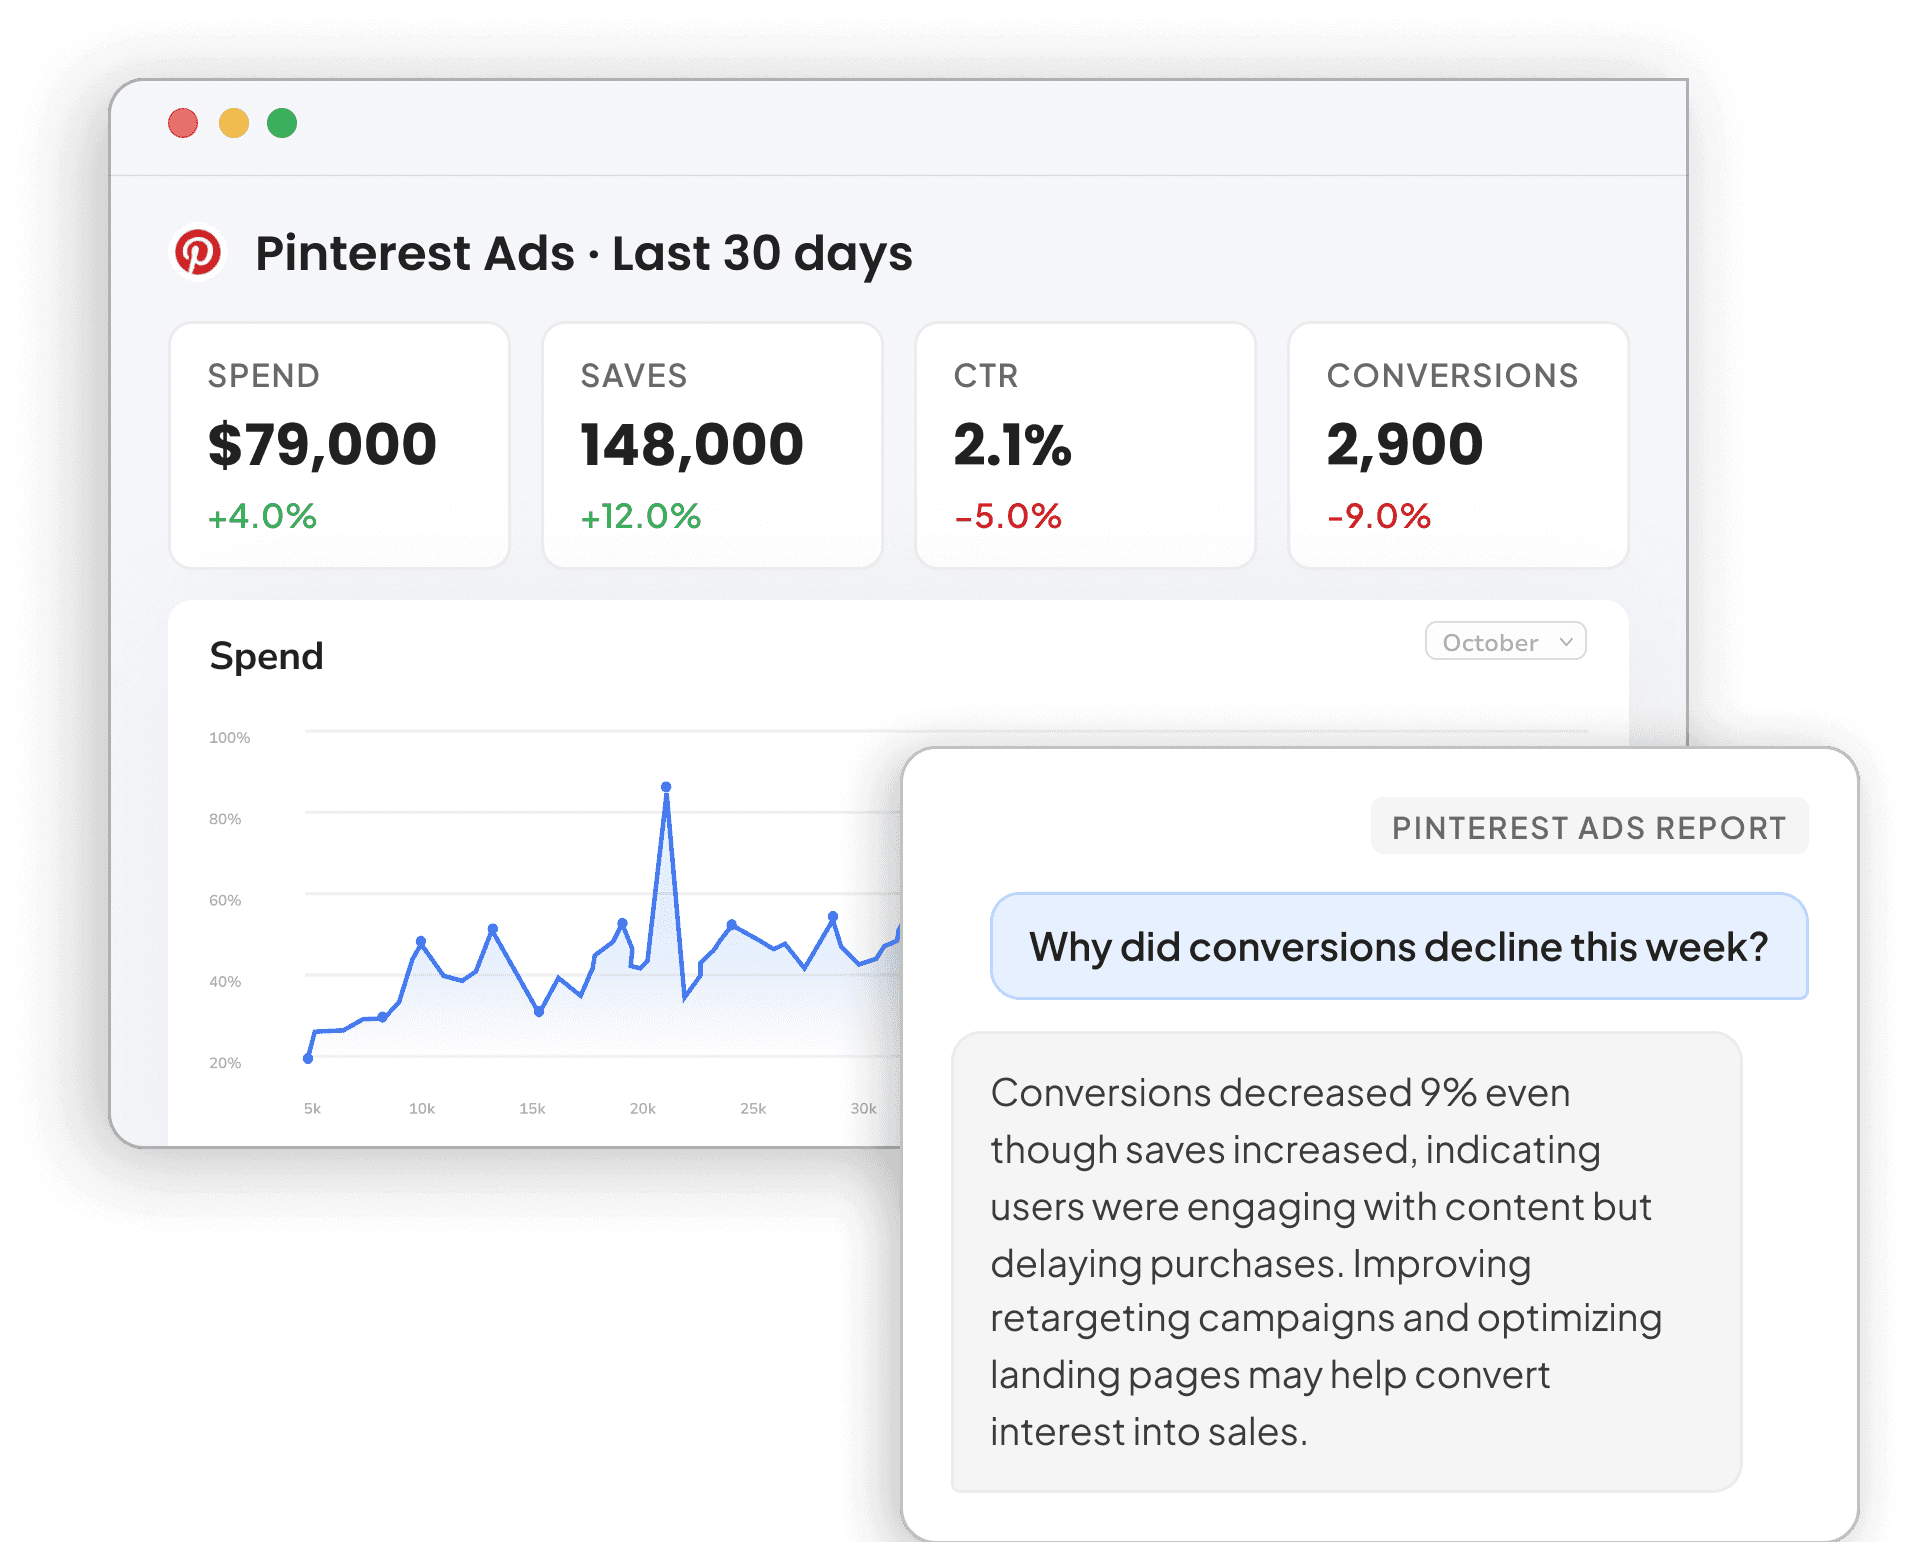1908x1542 pixels.
Task: Click the red close window dot
Action: click(183, 123)
